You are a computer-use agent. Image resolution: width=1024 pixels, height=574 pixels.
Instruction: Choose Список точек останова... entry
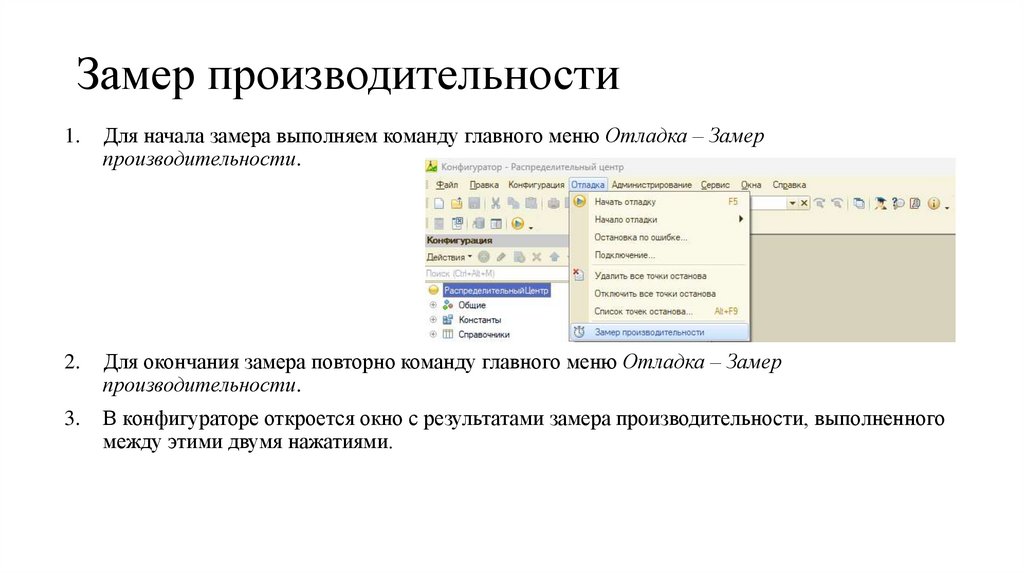[x=660, y=311]
